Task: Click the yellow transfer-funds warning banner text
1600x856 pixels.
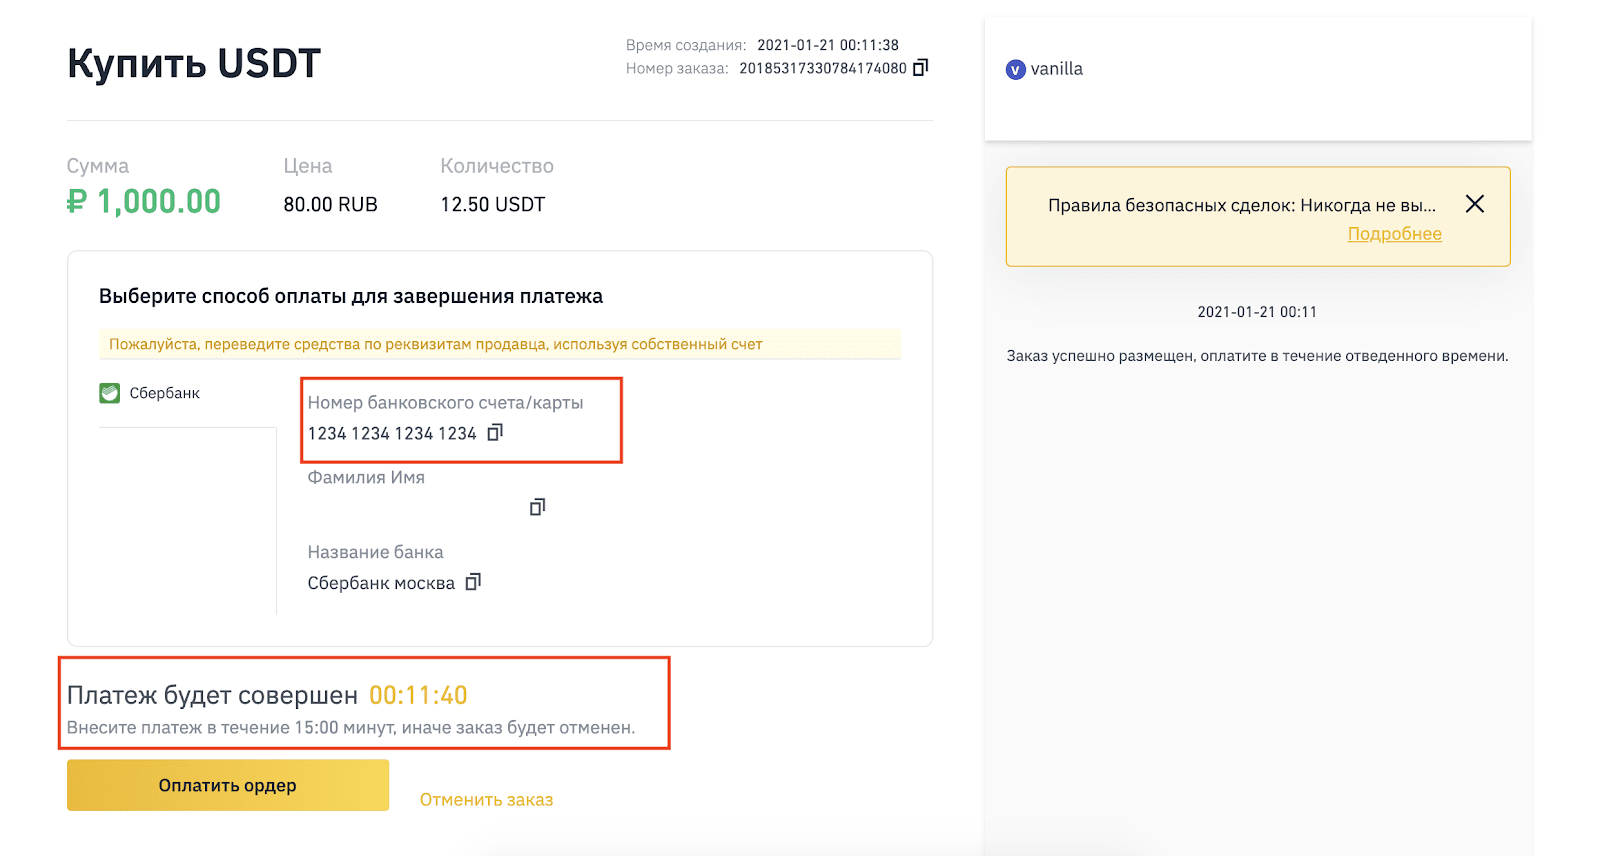Action: (435, 344)
